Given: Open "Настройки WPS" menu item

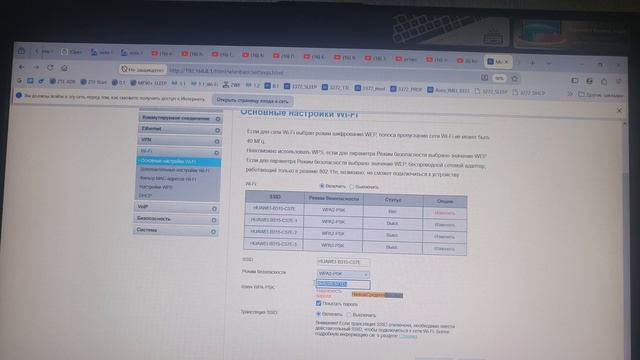Looking at the screenshot, I should tap(156, 187).
